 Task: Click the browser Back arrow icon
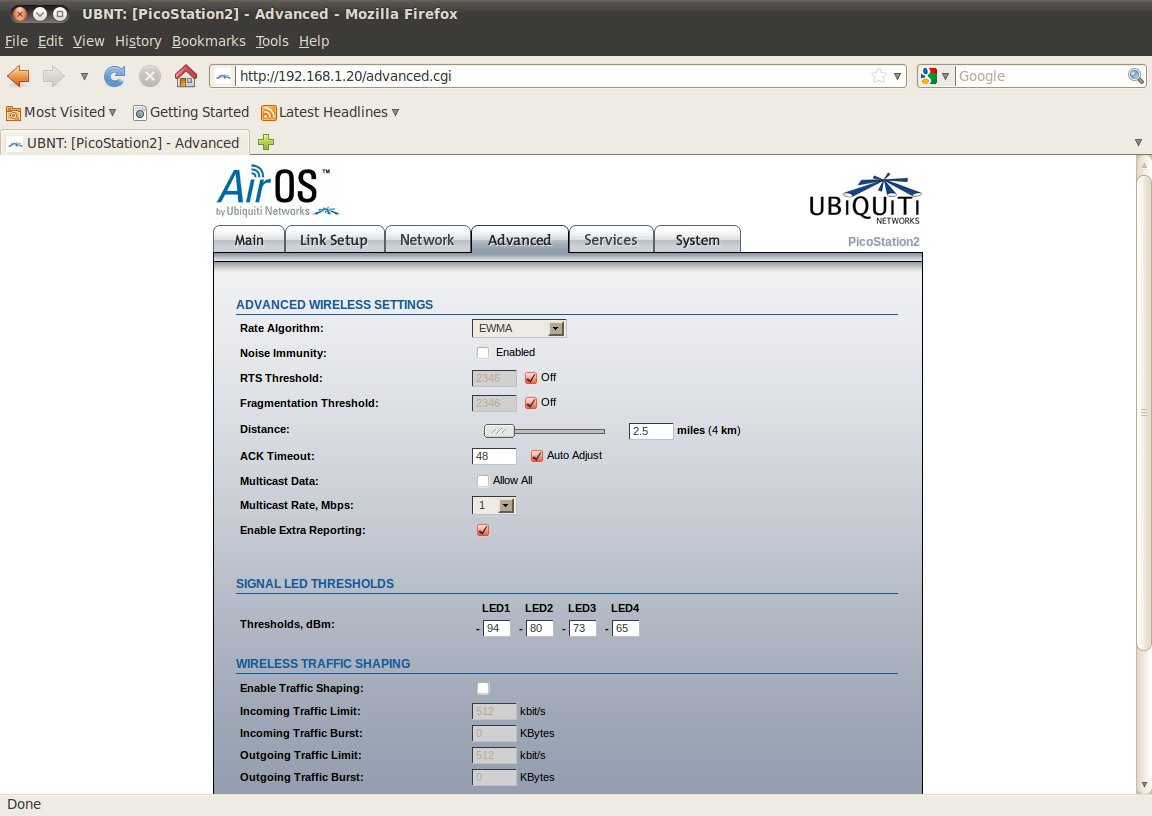18,76
